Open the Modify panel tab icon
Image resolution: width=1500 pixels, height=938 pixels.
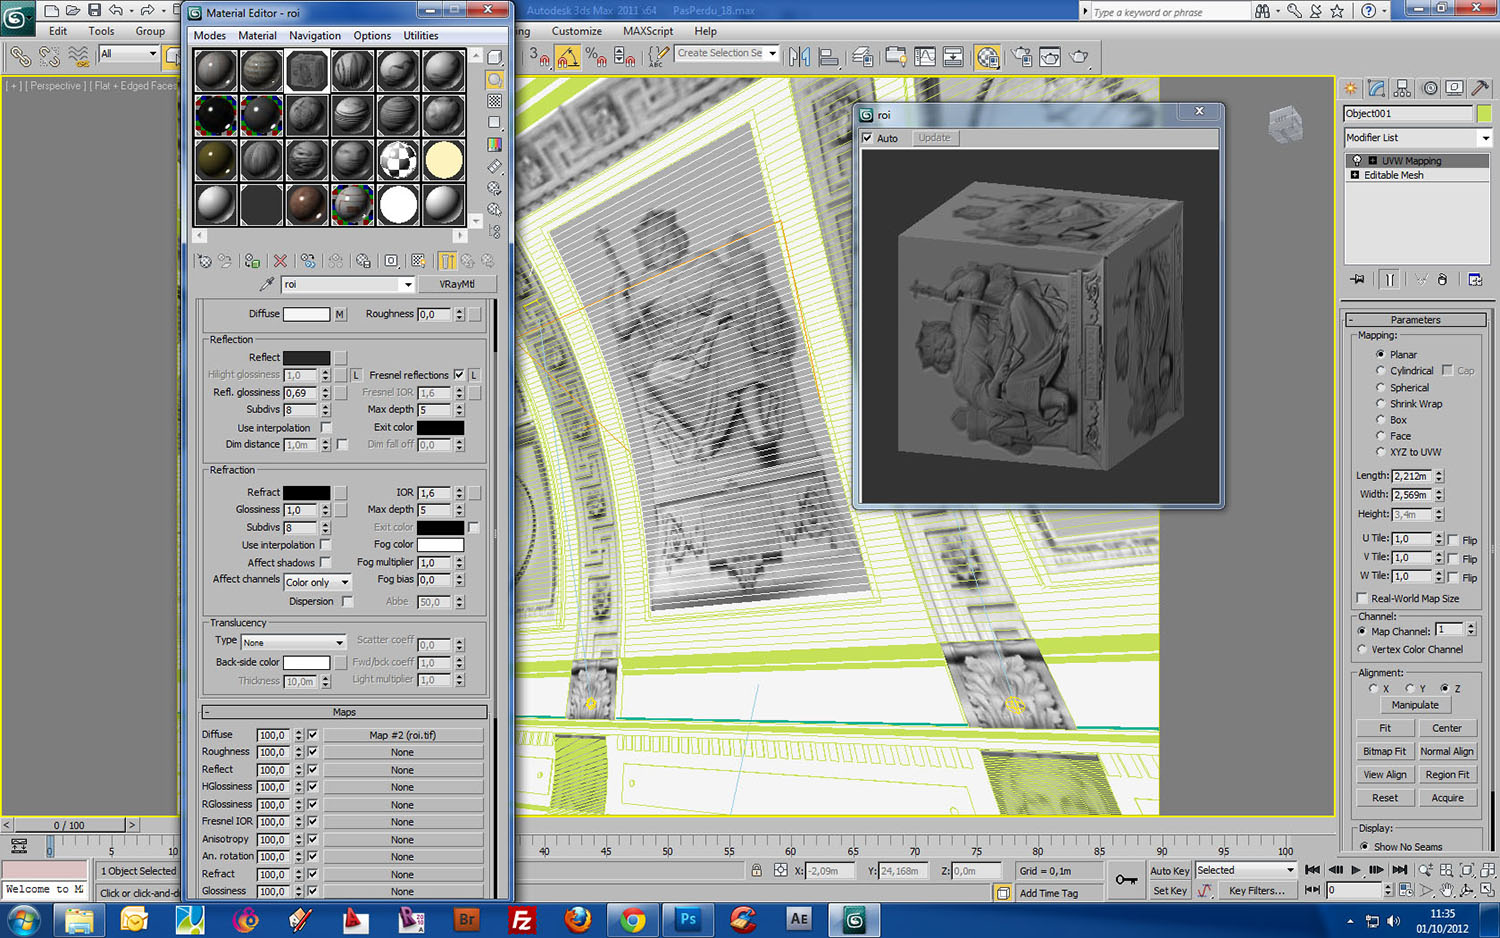(x=1377, y=89)
